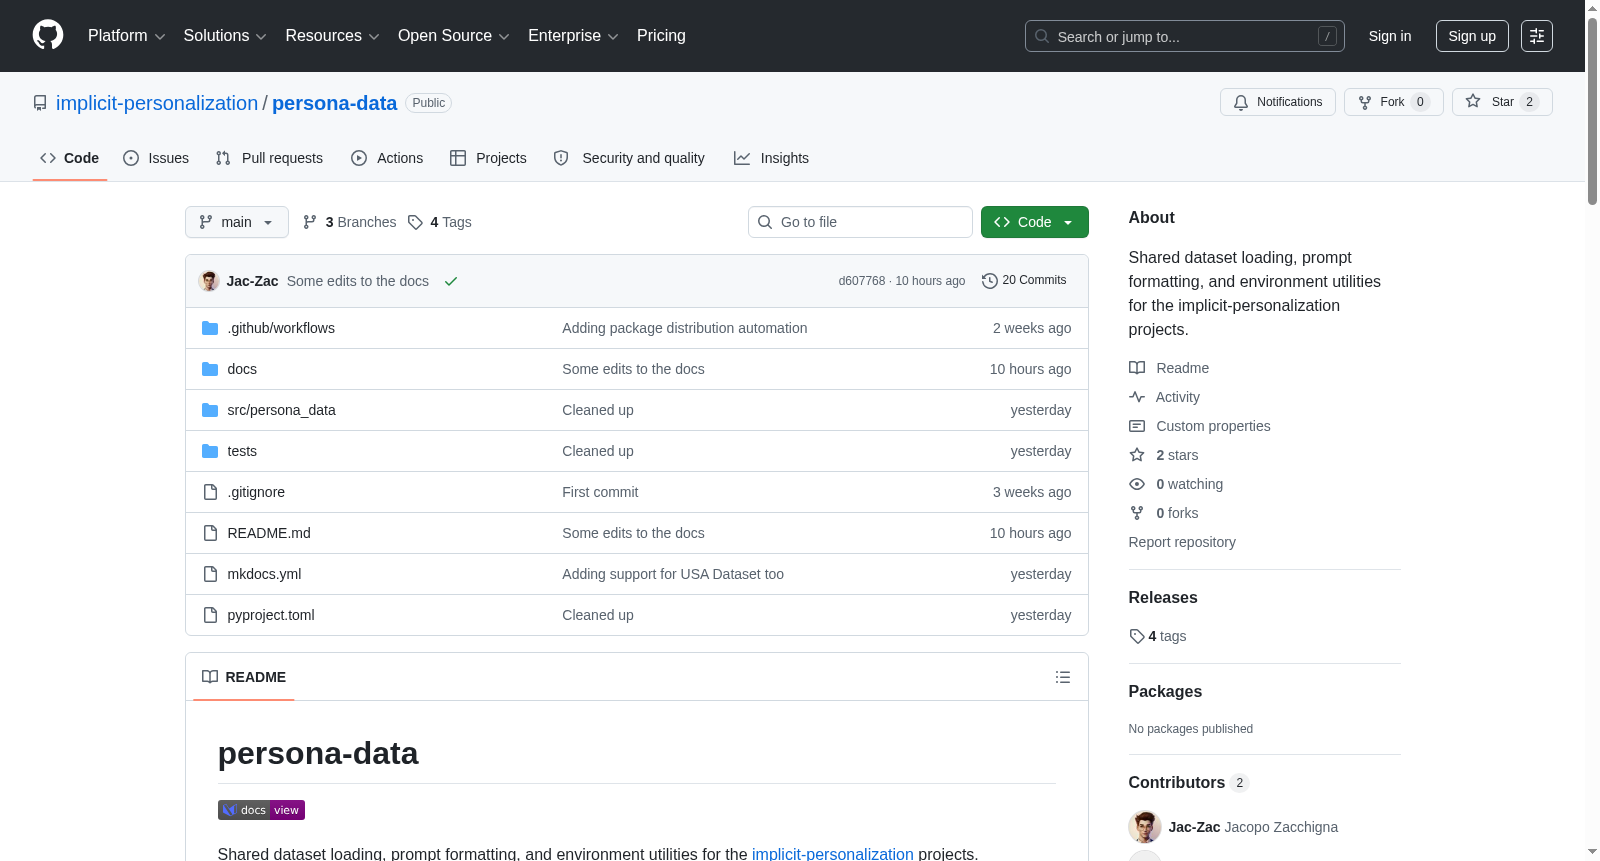Click the src/persona_data folder icon
The image size is (1600, 861).
[x=210, y=410]
